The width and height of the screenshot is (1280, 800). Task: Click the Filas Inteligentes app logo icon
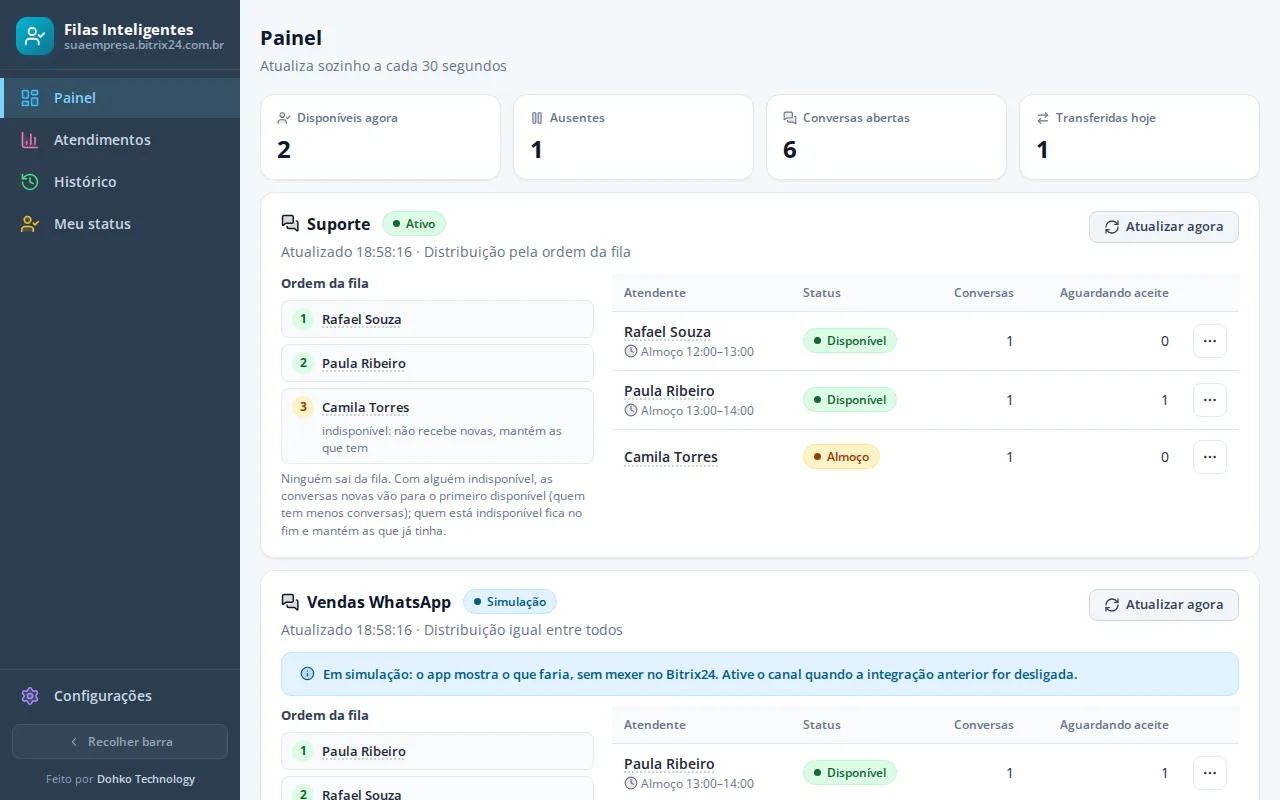[x=35, y=36]
